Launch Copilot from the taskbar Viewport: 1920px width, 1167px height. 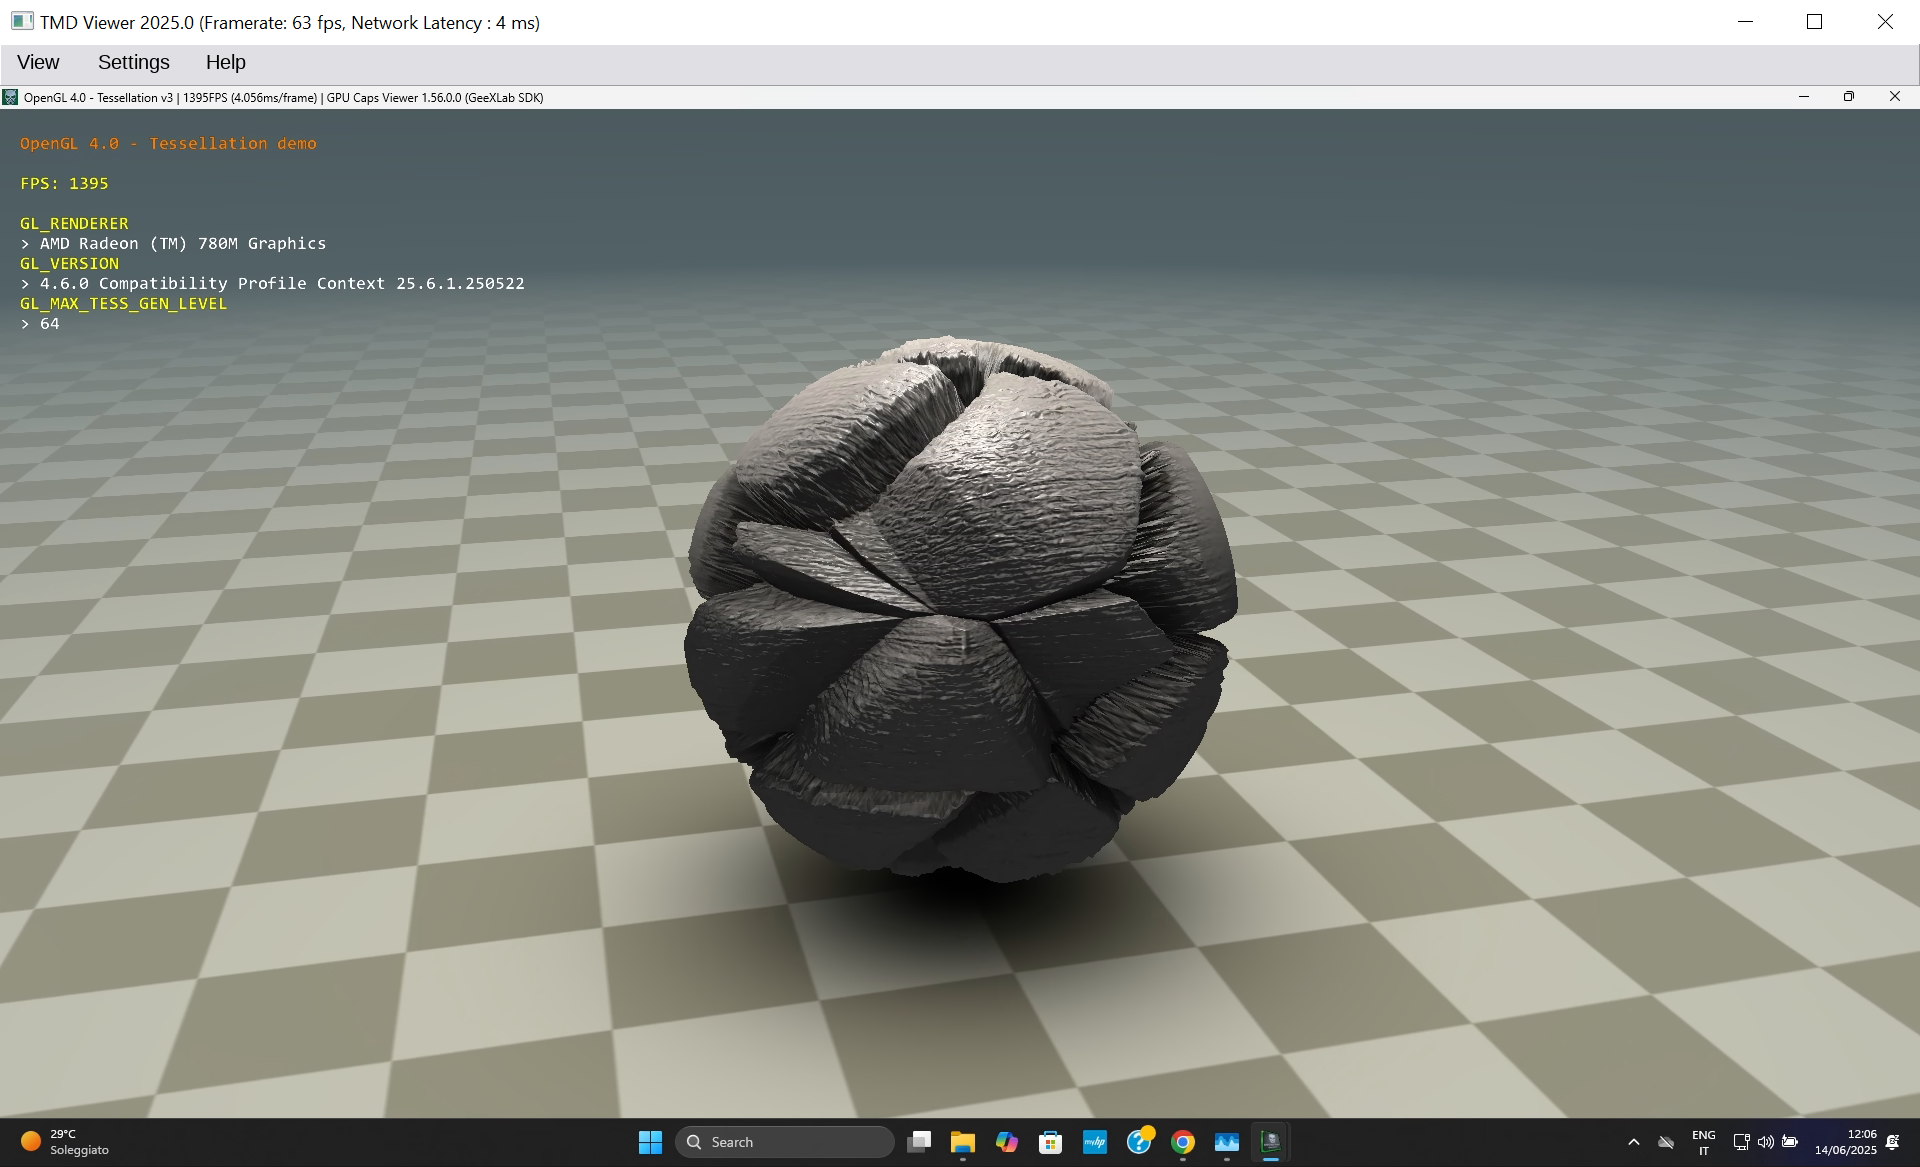point(1007,1142)
